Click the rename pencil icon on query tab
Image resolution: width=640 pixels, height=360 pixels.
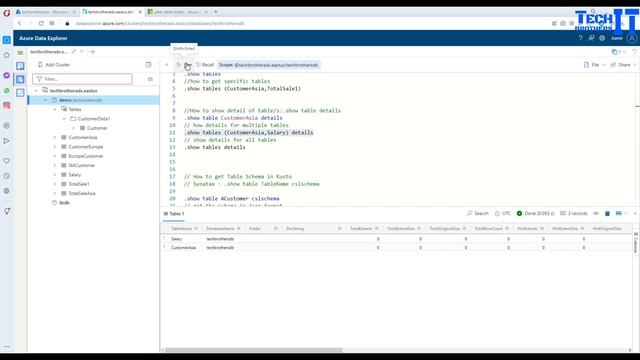coord(73,52)
